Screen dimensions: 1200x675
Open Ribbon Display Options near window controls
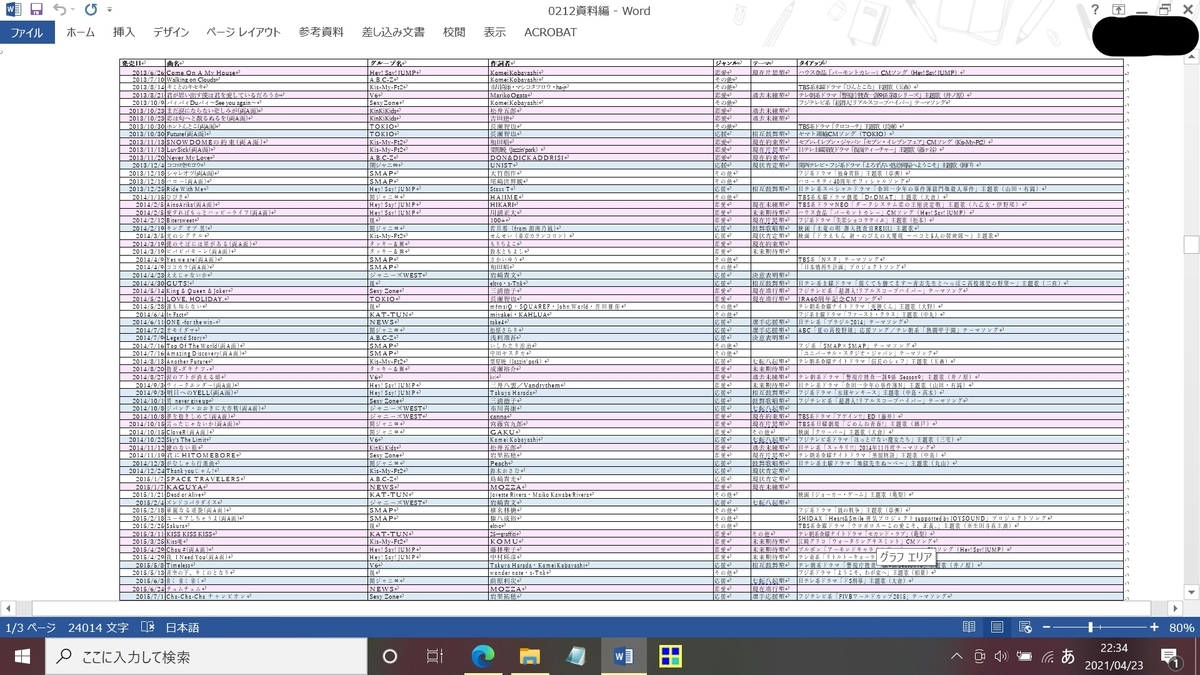point(1117,9)
